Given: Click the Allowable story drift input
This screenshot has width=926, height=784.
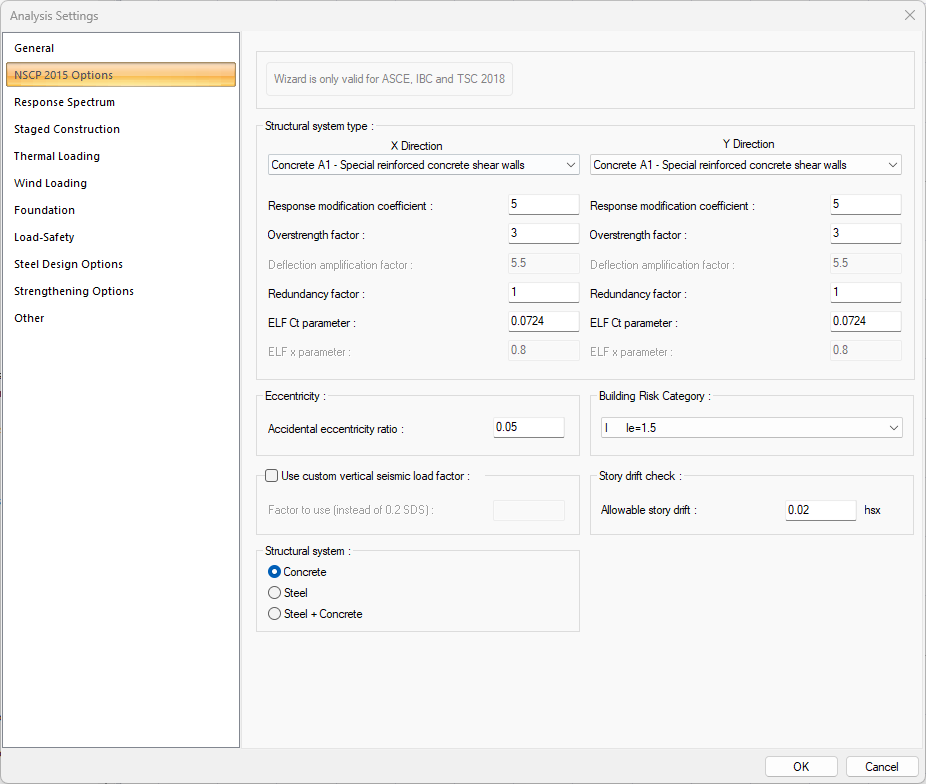Looking at the screenshot, I should pyautogui.click(x=820, y=510).
